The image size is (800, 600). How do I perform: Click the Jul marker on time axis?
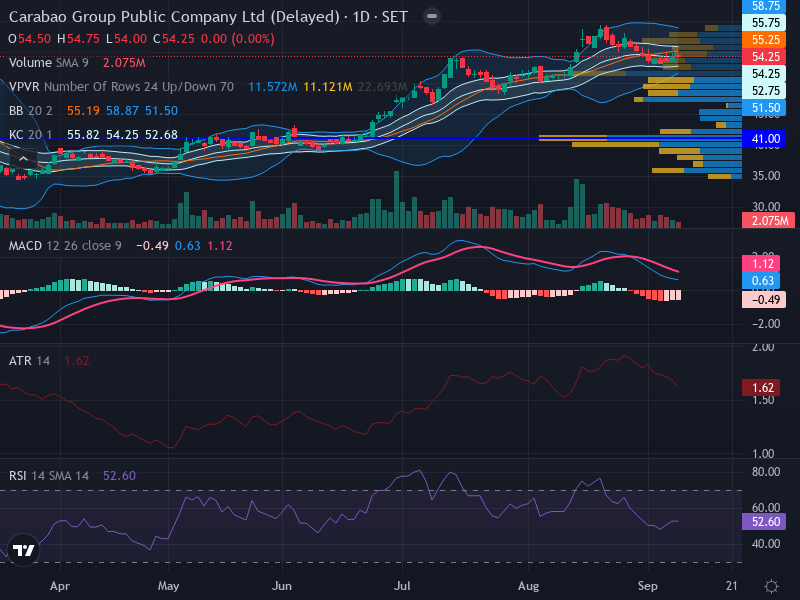(x=402, y=586)
